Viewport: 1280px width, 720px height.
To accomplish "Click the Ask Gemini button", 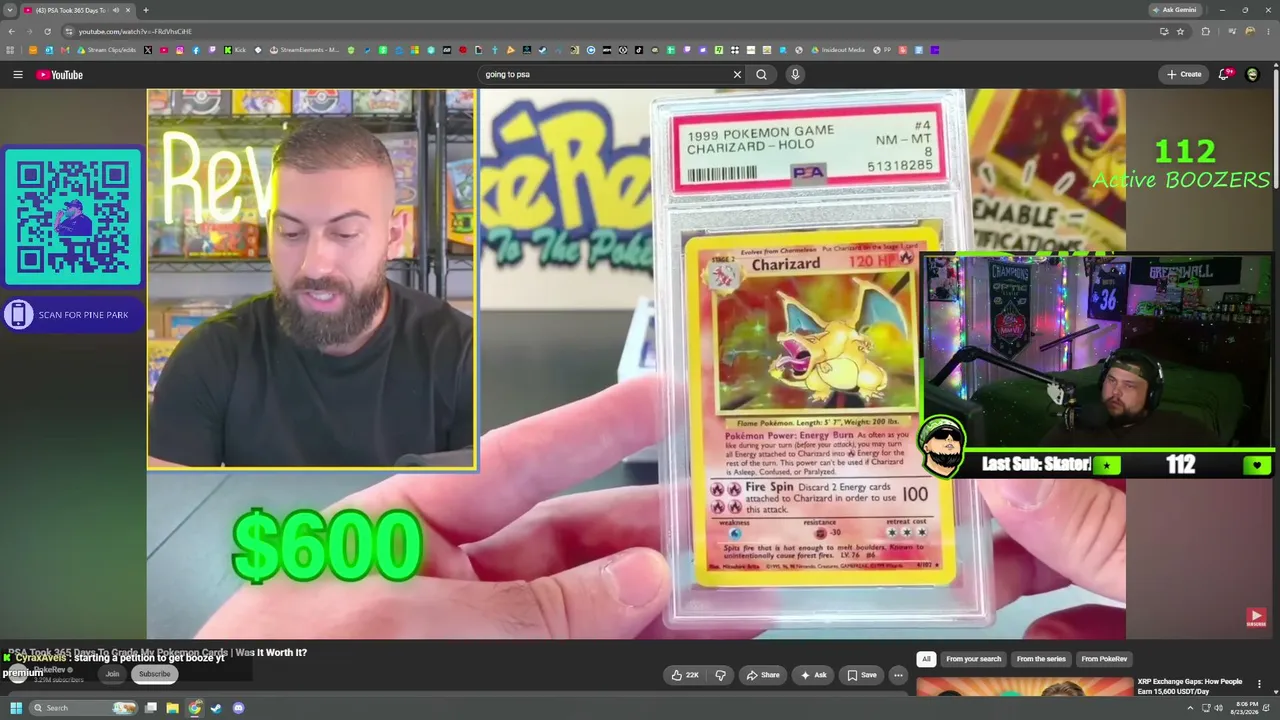I will pyautogui.click(x=1174, y=10).
